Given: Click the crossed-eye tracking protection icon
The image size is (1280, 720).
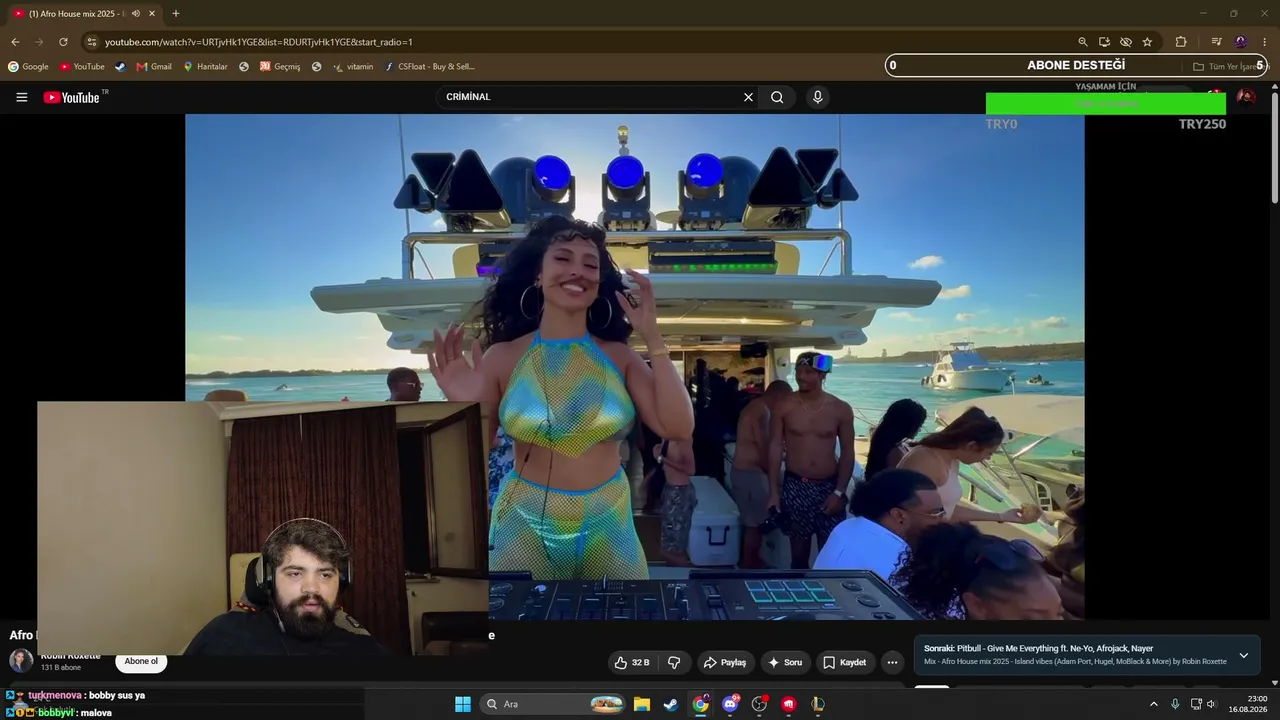Looking at the screenshot, I should 1126,42.
